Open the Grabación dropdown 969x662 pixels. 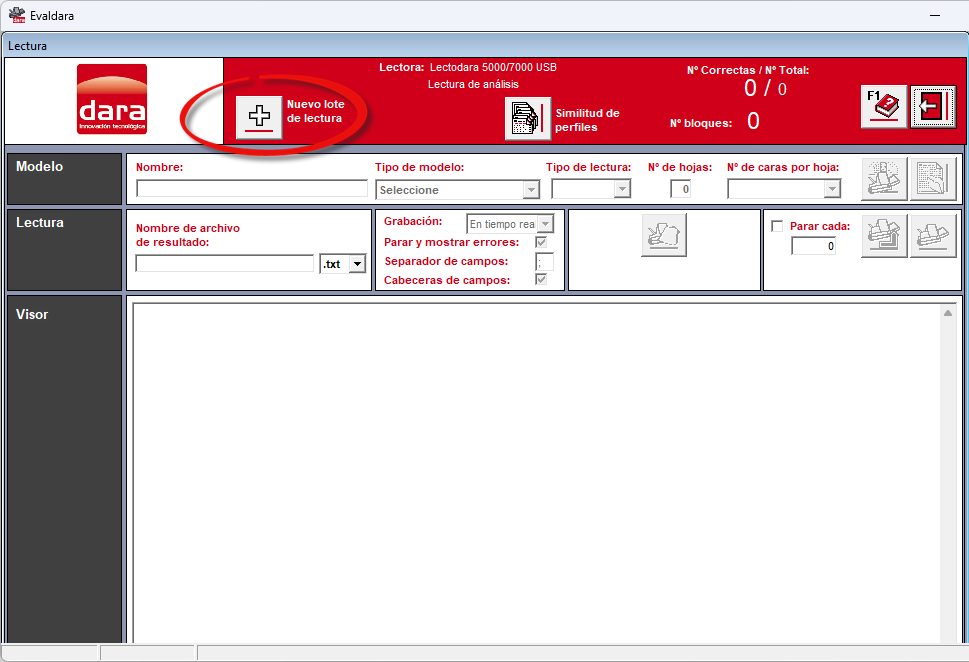[x=510, y=224]
